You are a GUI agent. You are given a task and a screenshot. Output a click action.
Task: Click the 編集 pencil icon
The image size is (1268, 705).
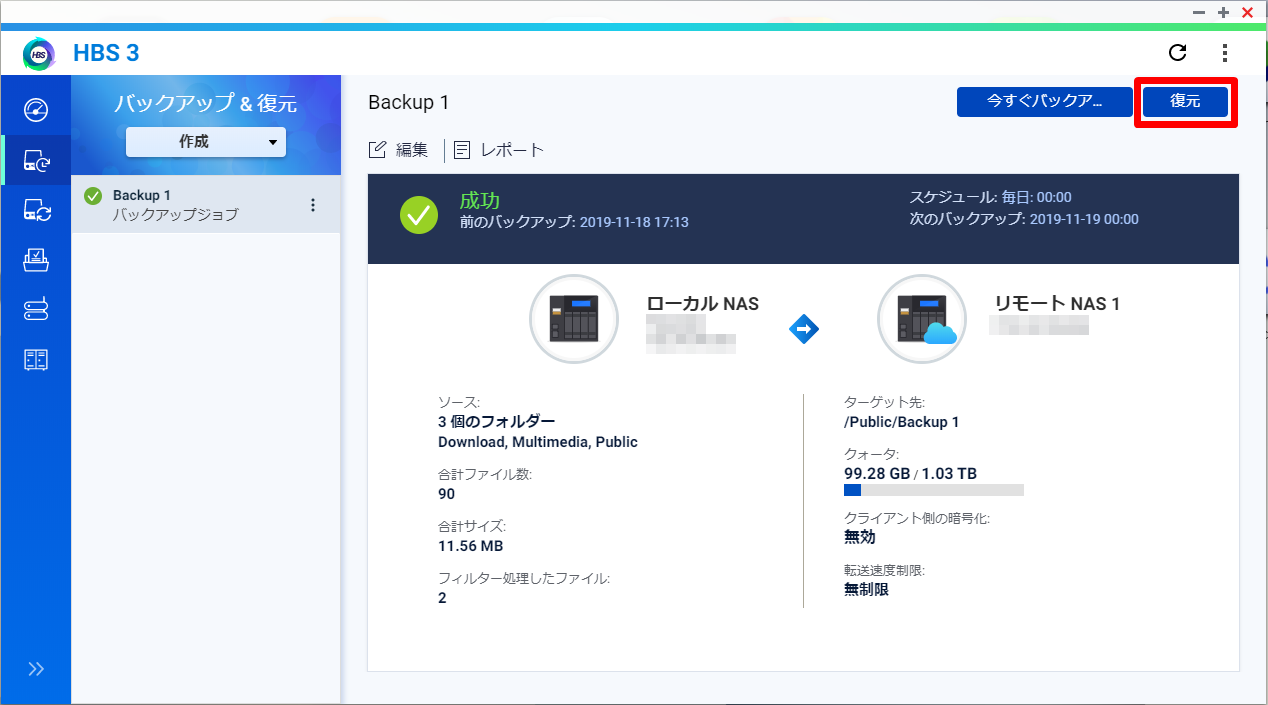pyautogui.click(x=378, y=150)
